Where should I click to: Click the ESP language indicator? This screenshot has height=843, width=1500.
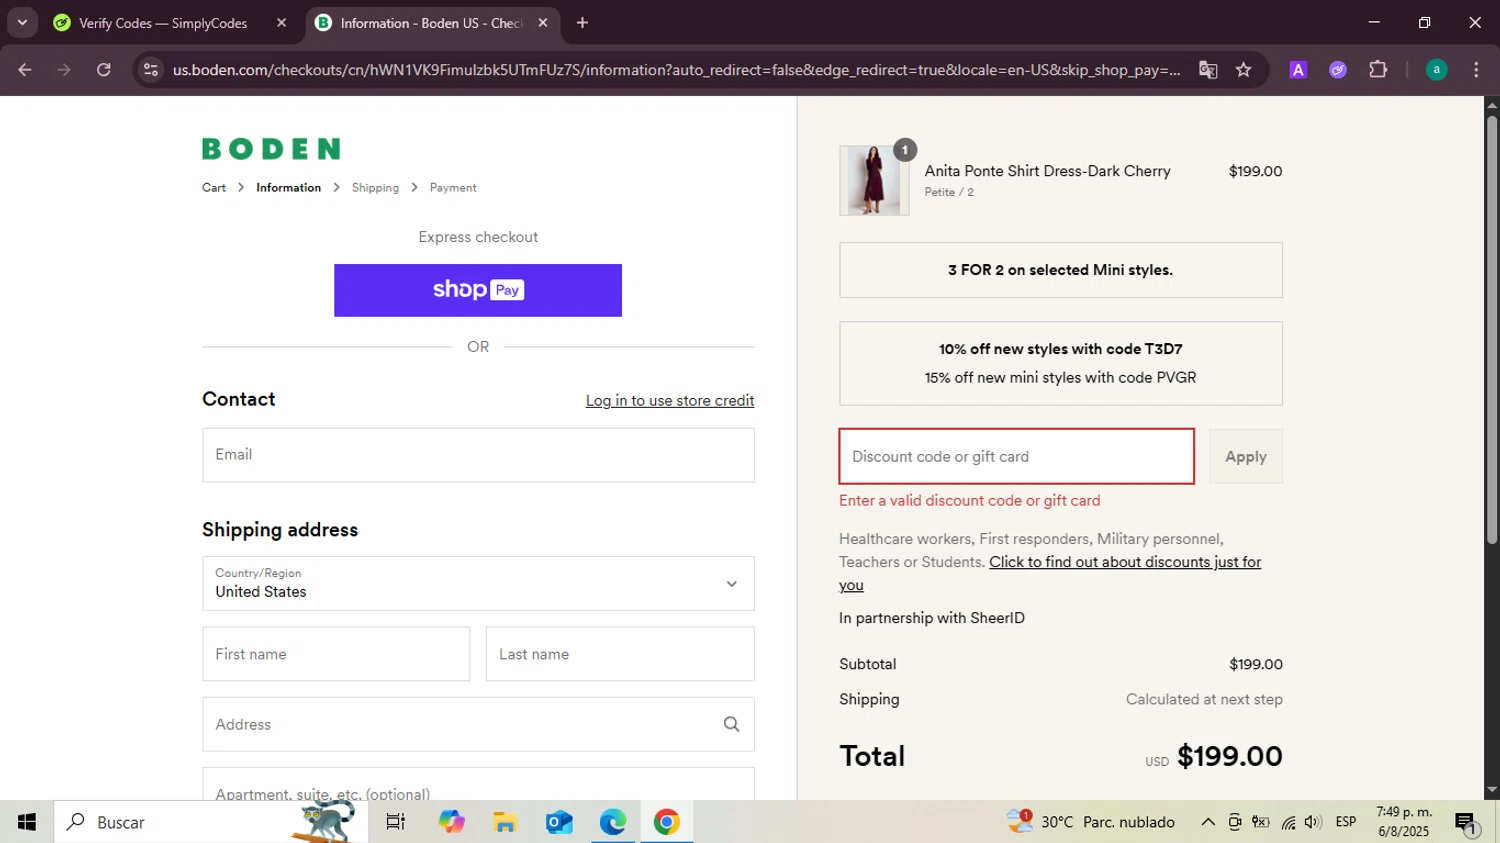click(1346, 822)
